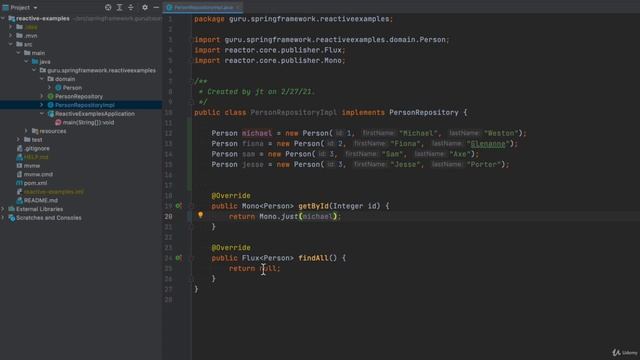Click the main method icon in tree
The height and width of the screenshot is (360, 640).
58,122
